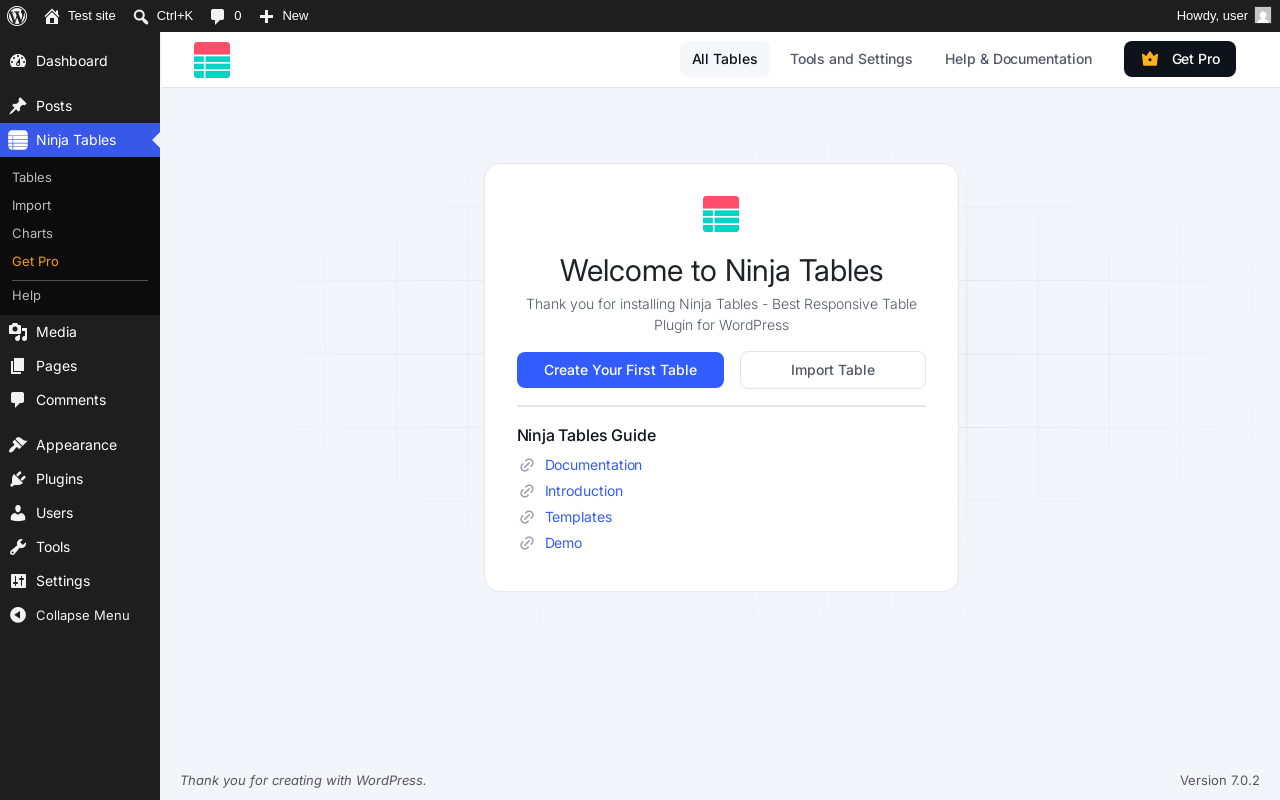Open the Documentation guide link
1280x800 pixels.
point(593,465)
